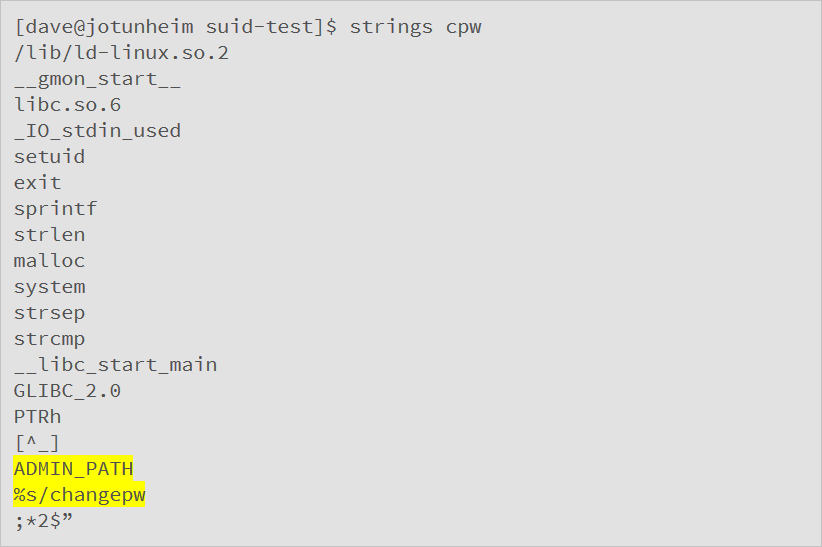Click the highlighted ADMIN_PATH text
The width and height of the screenshot is (822, 547).
coord(73,469)
